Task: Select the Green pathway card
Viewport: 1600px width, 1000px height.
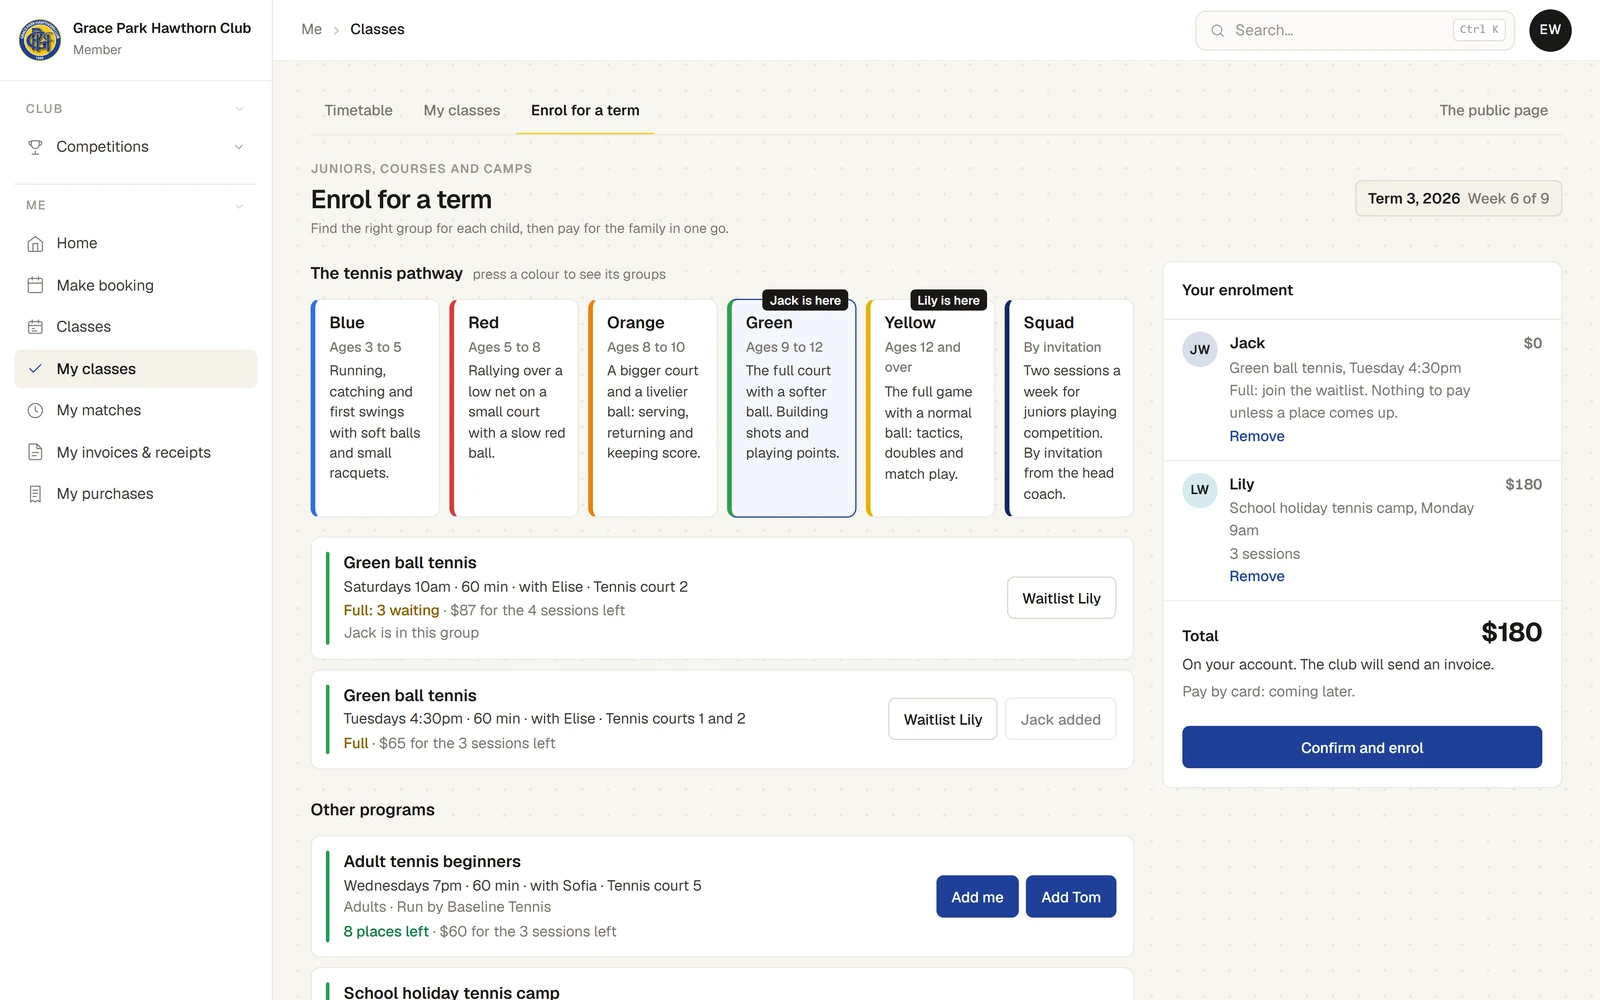Action: point(792,408)
